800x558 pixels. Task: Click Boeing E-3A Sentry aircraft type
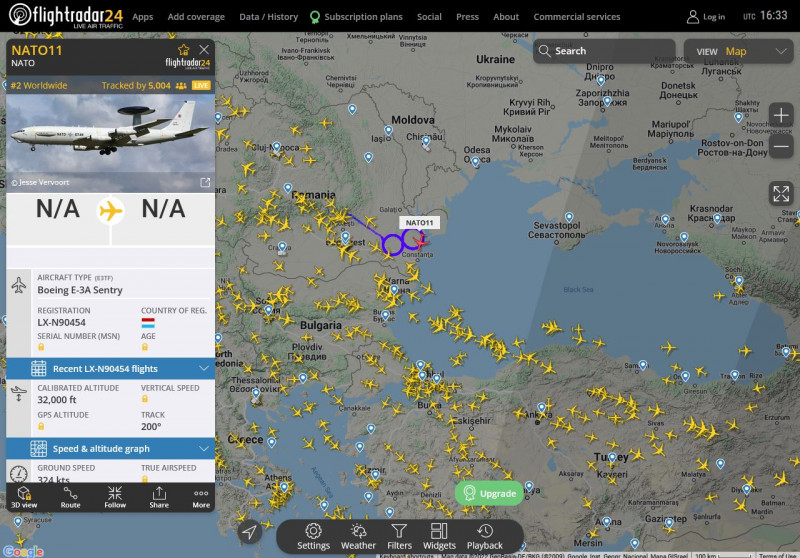click(80, 290)
